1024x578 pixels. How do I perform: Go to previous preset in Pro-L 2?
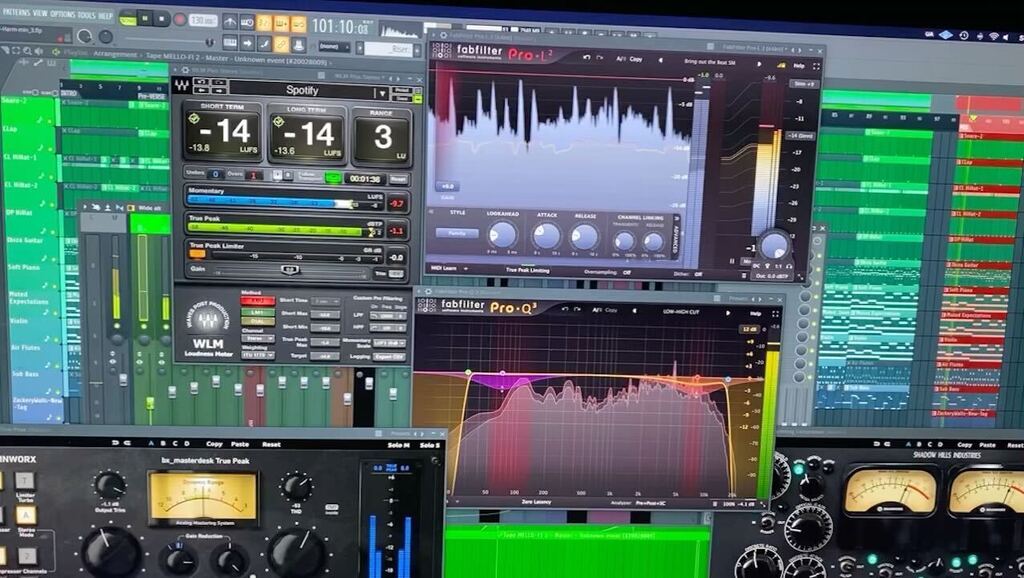point(660,60)
